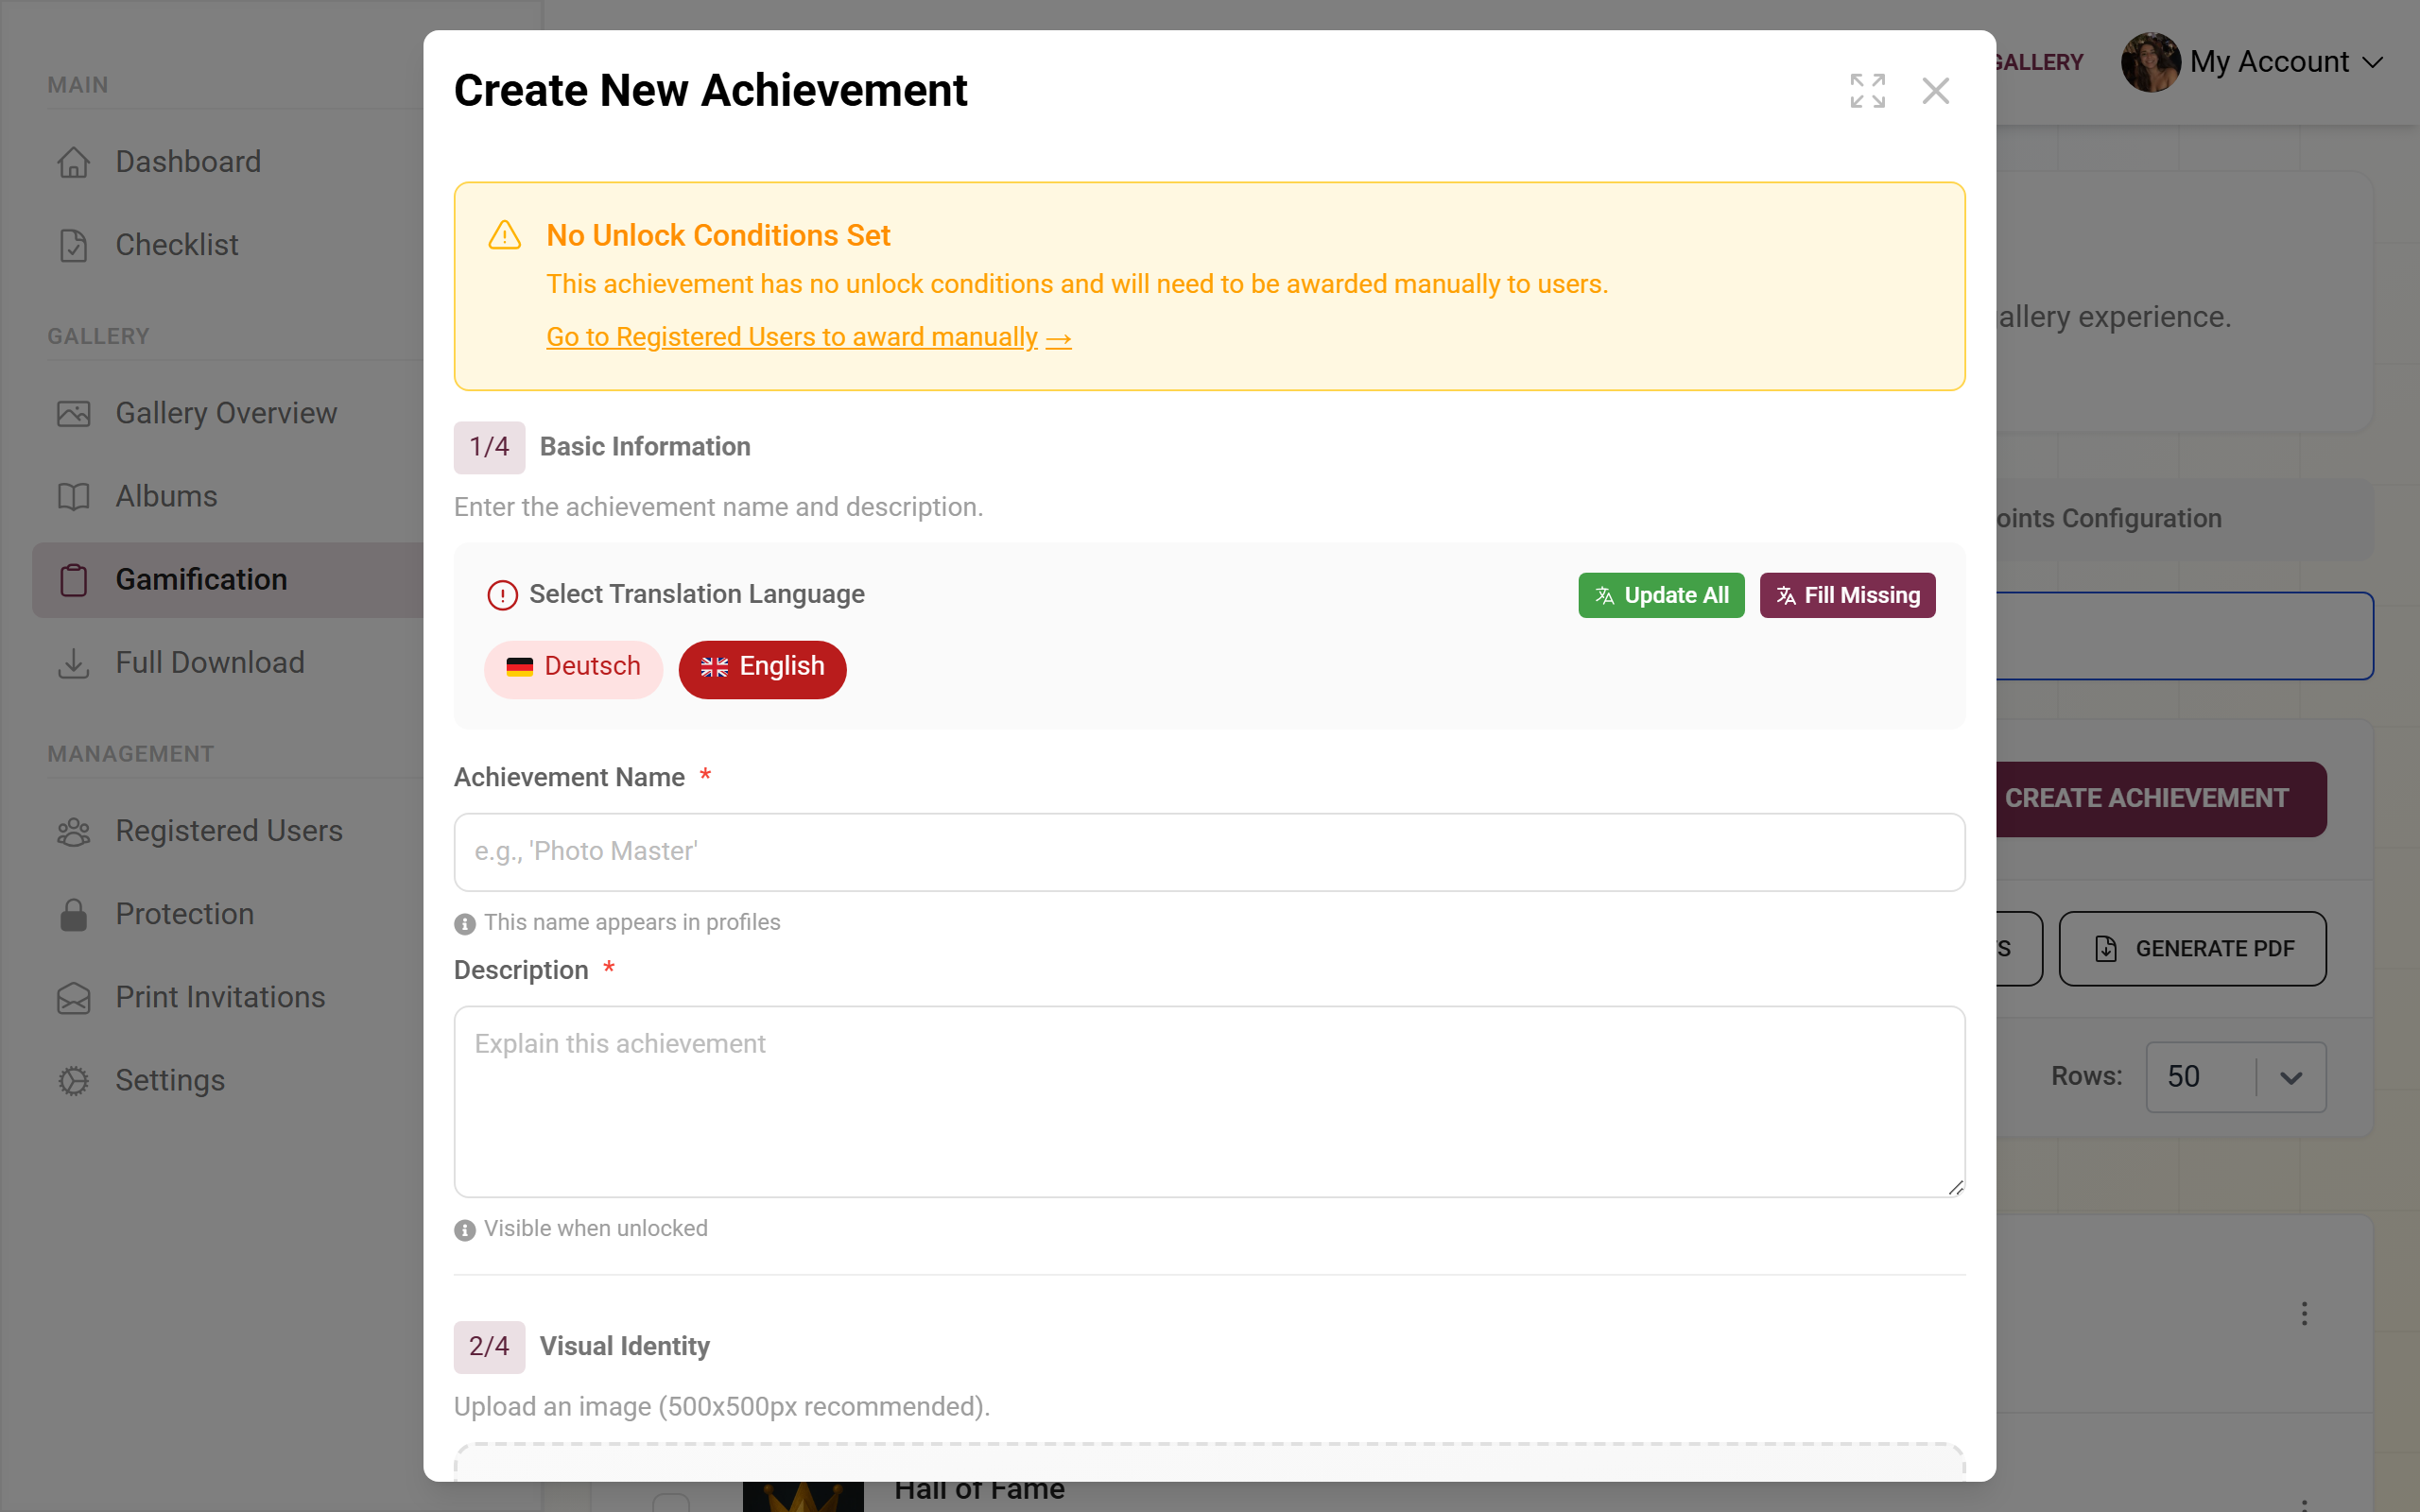The image size is (2420, 1512).
Task: Click the Settings gear icon
Action: [x=73, y=1081]
